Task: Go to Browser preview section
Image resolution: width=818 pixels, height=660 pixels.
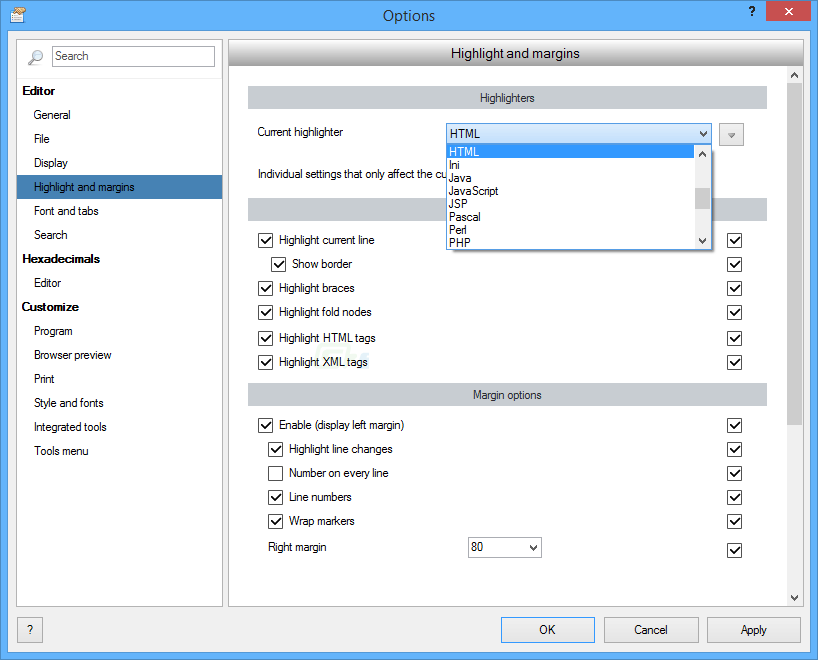Action: click(x=73, y=355)
